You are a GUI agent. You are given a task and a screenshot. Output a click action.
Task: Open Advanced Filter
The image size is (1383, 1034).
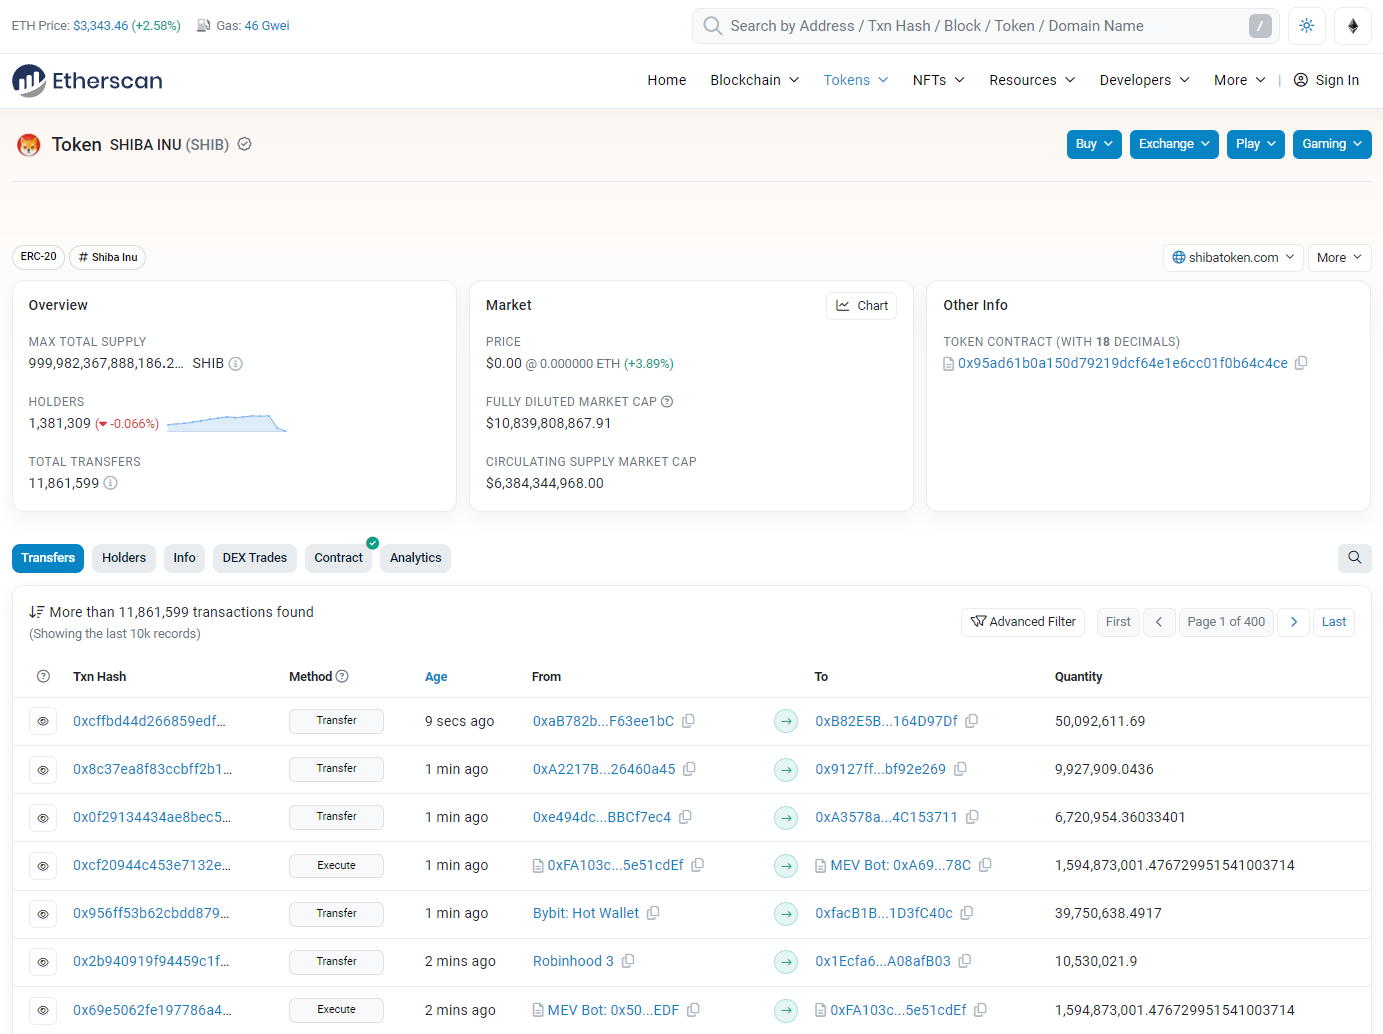(1023, 622)
